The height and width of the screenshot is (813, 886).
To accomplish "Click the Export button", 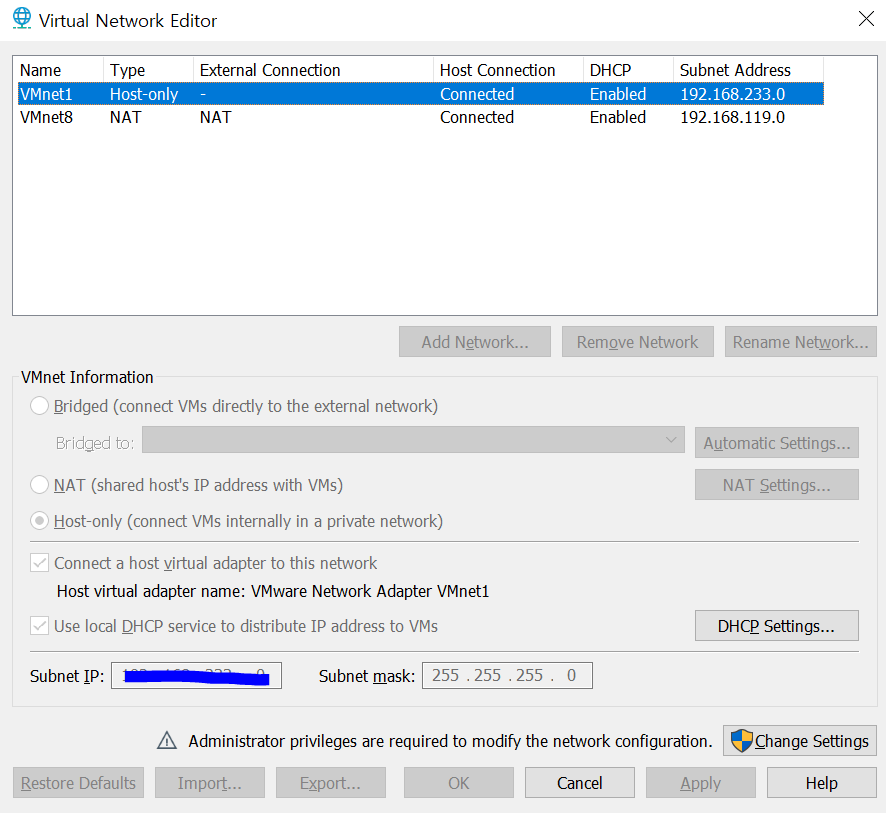I will tap(331, 782).
